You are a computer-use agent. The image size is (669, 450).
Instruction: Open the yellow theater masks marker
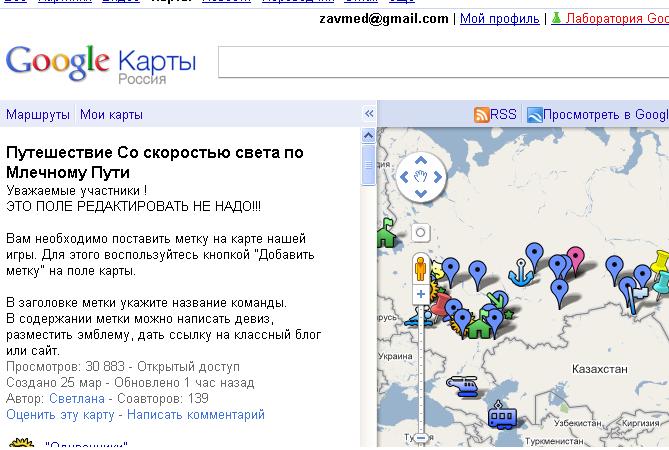[x=436, y=269]
